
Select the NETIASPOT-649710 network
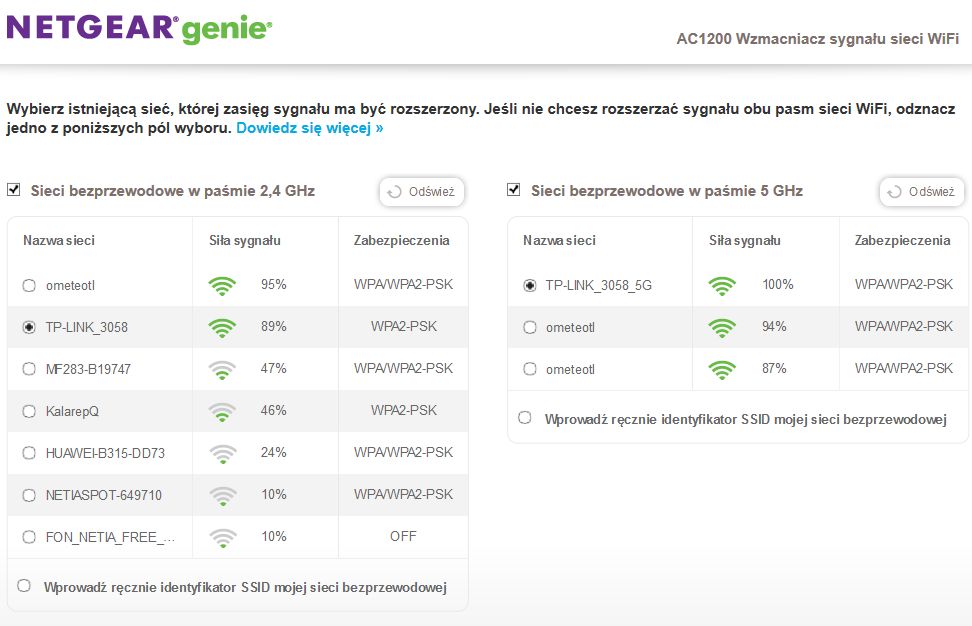pyautogui.click(x=29, y=495)
